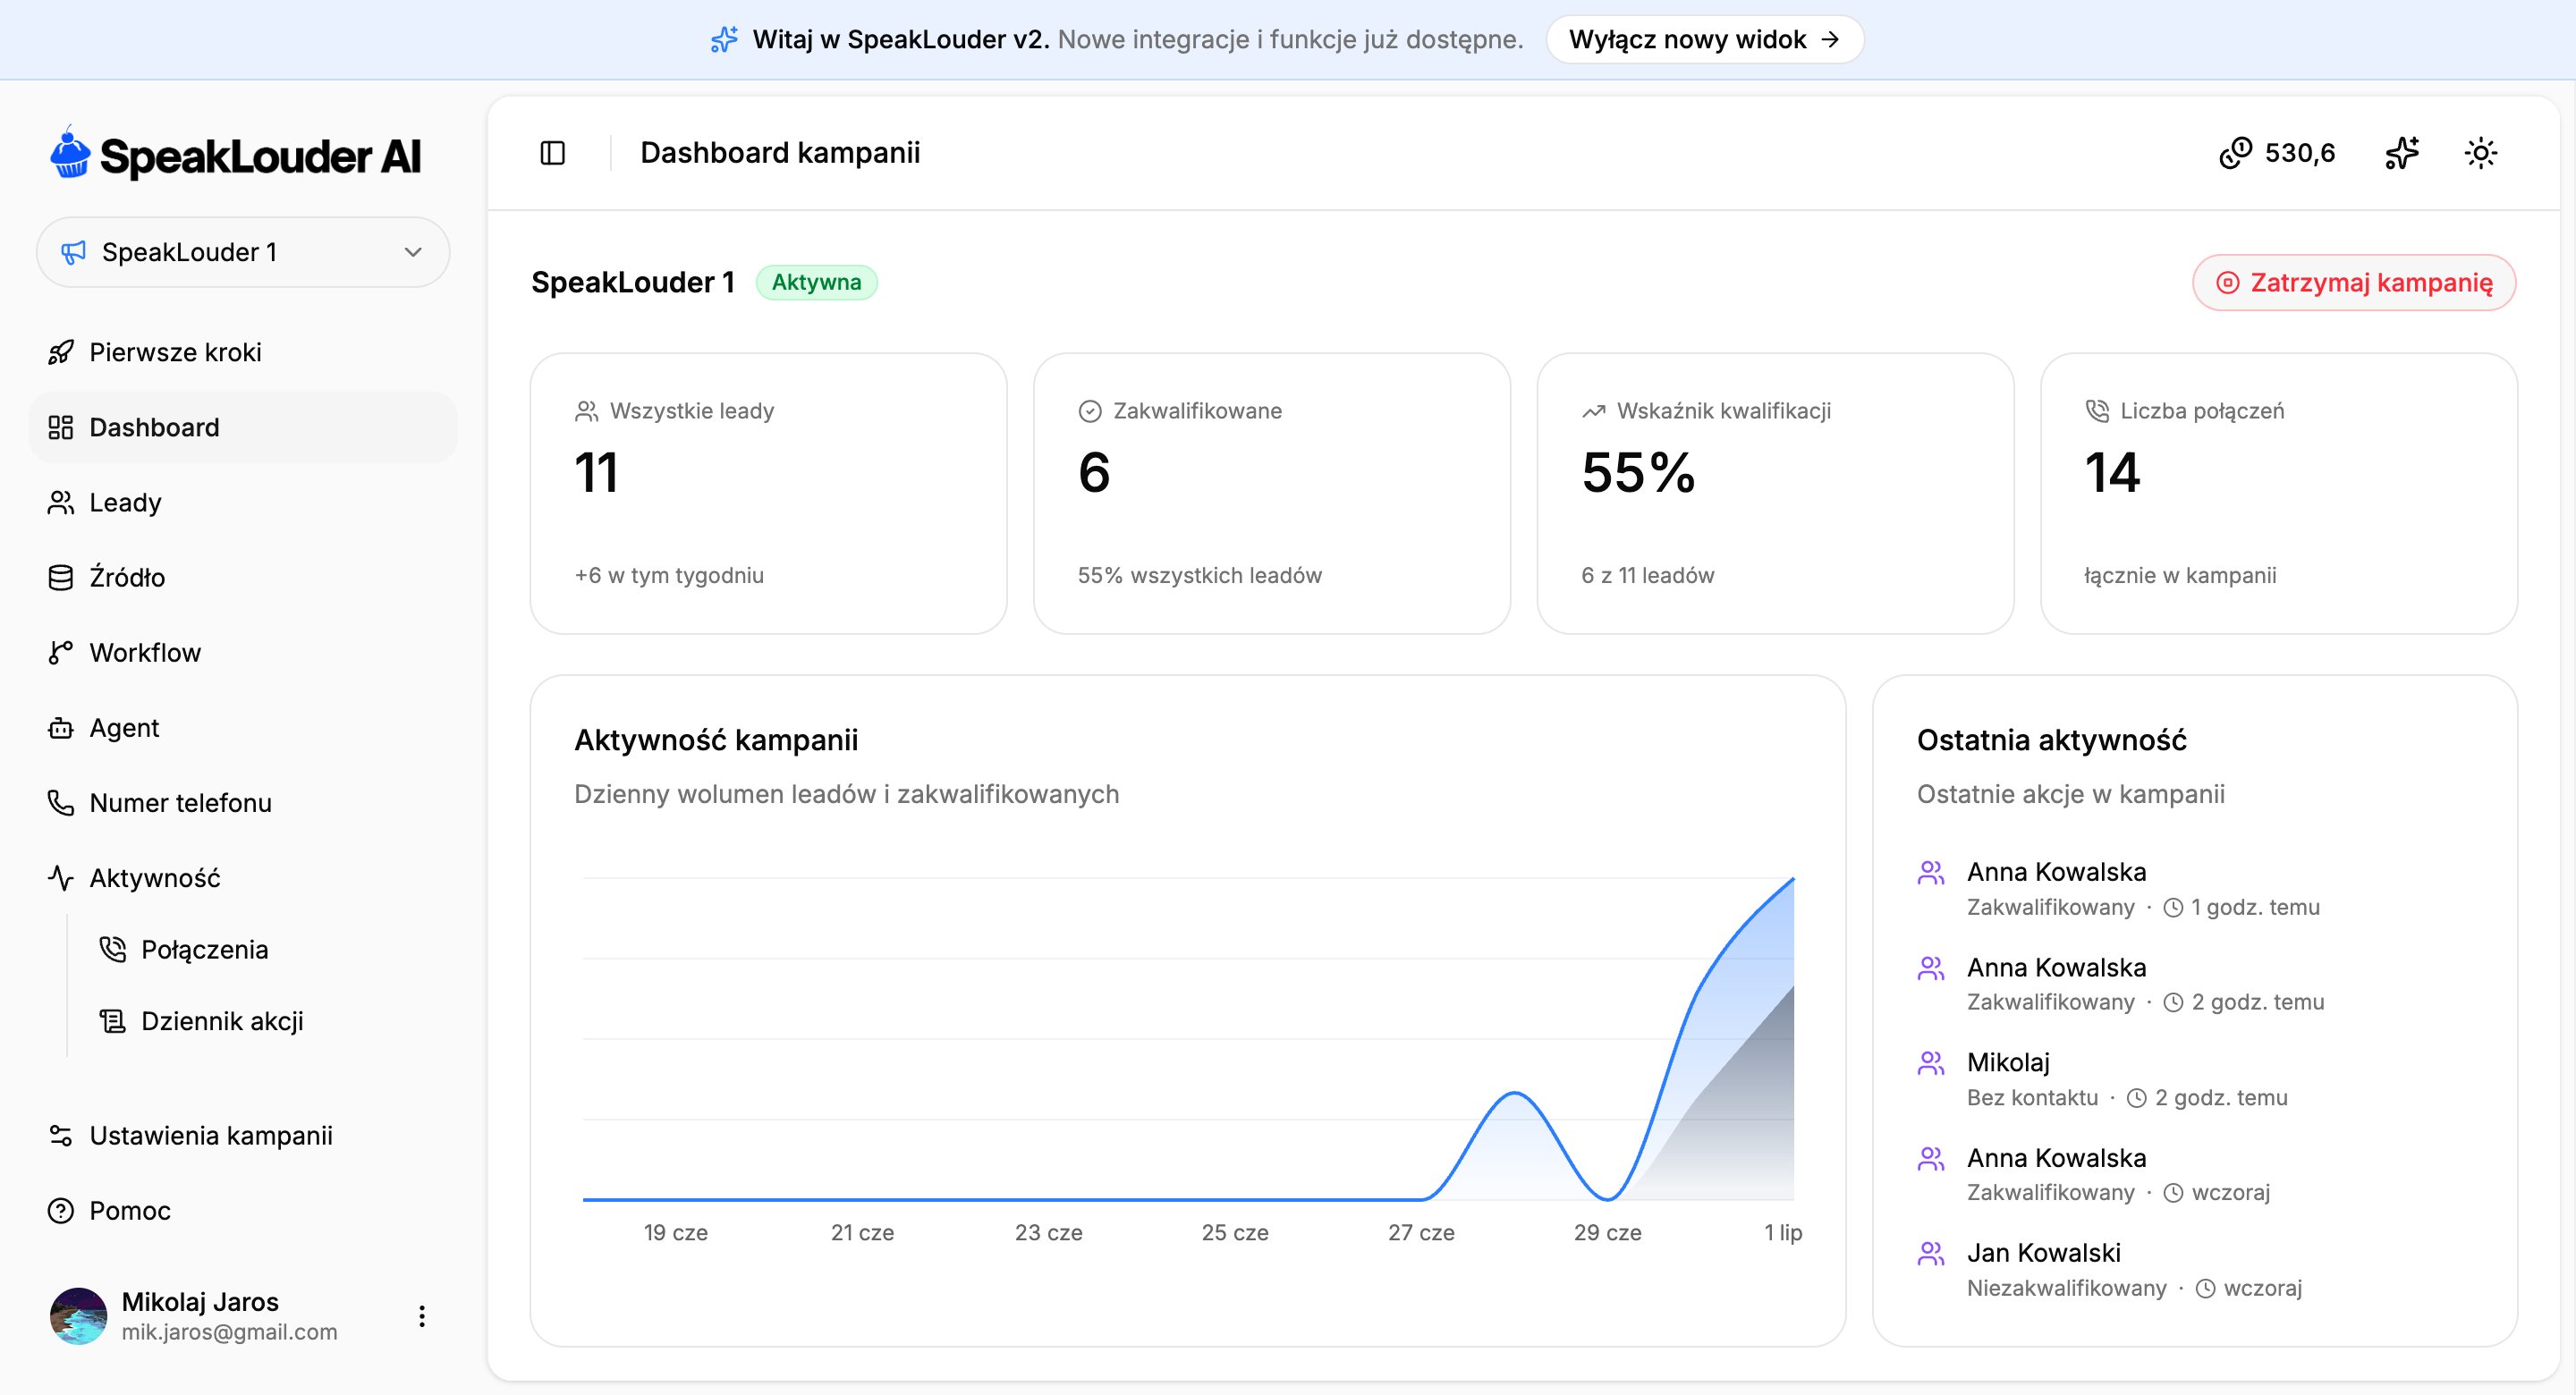Click 'łącznie w kampanii' text
Viewport: 2576px width, 1395px height.
pyautogui.click(x=2180, y=575)
